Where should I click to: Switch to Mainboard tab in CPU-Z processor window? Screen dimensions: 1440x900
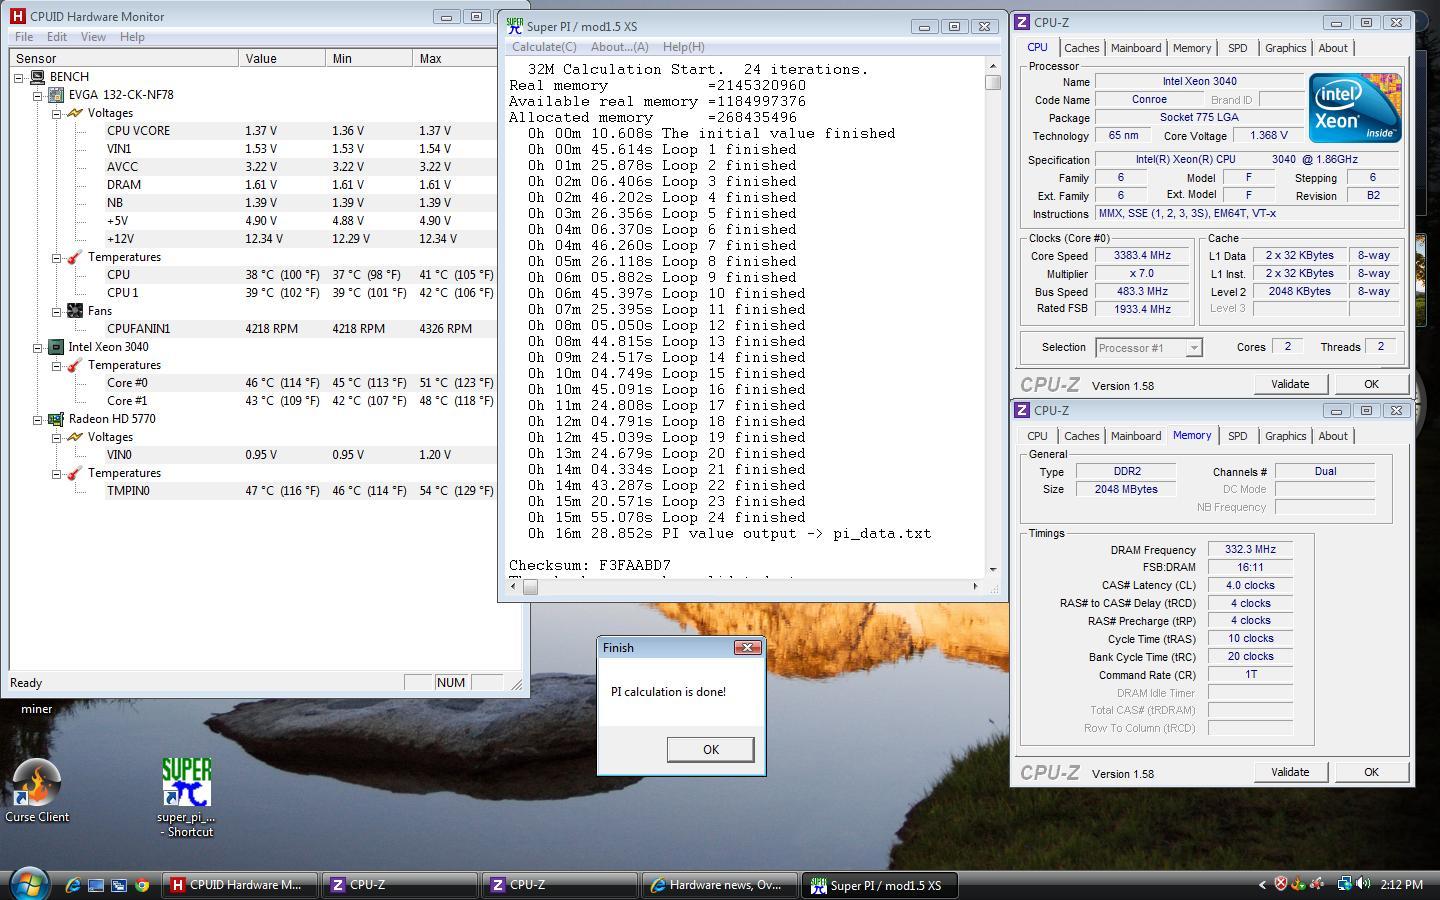coord(1136,48)
